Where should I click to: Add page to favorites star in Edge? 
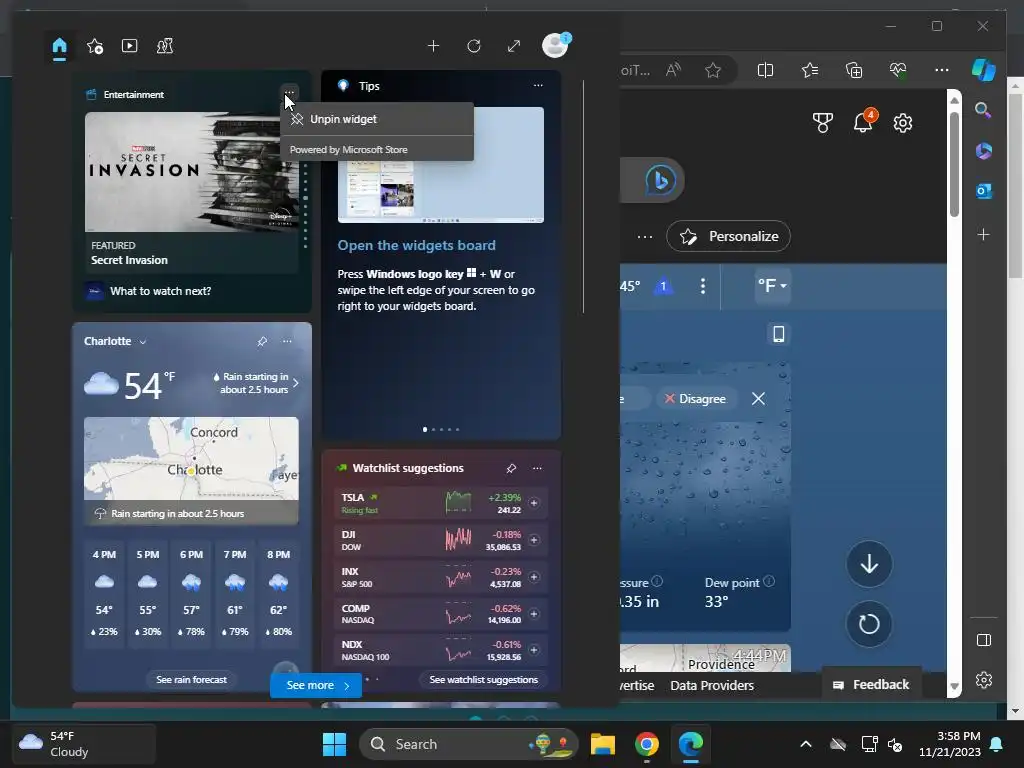coord(713,70)
